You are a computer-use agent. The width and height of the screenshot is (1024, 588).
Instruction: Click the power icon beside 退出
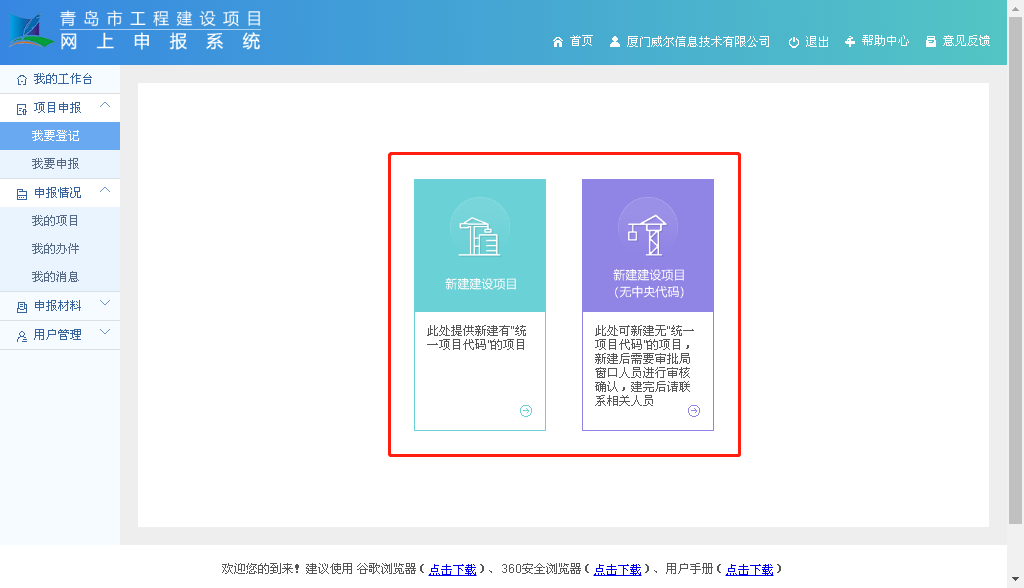pos(794,42)
